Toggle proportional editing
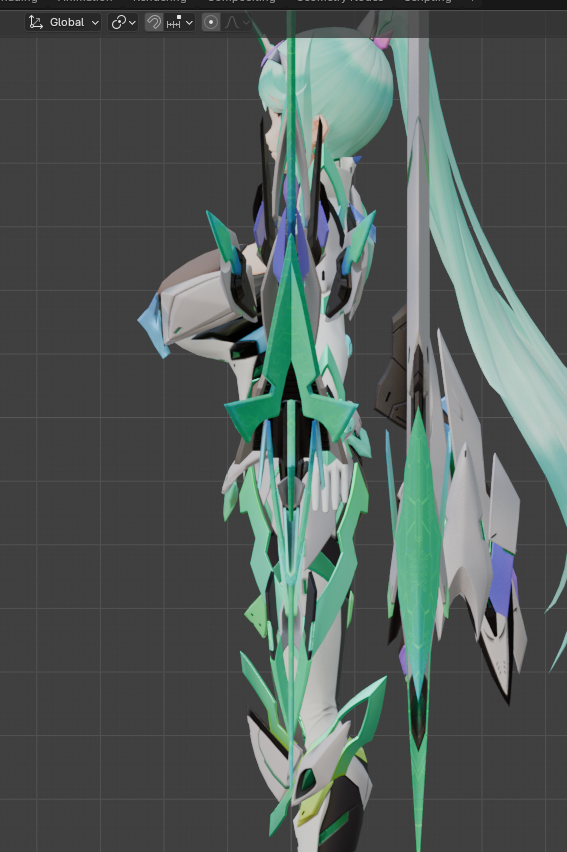 (211, 22)
